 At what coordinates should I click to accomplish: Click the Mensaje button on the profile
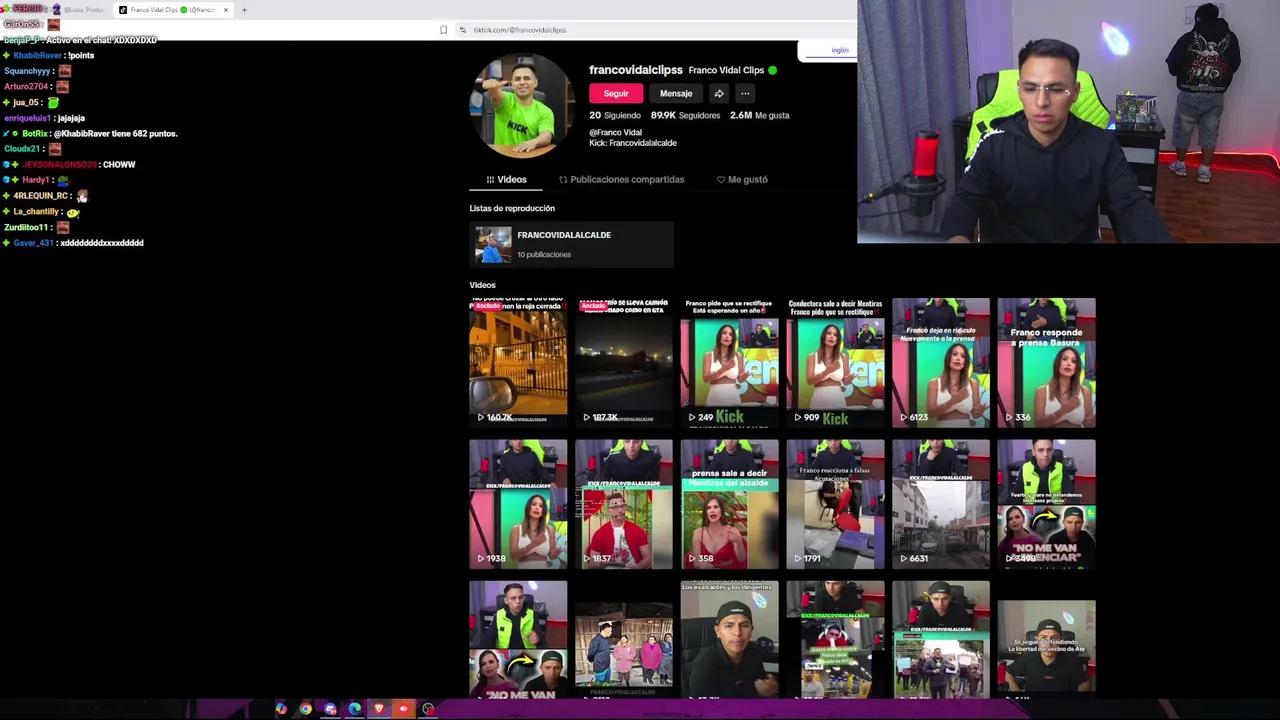pyautogui.click(x=676, y=93)
